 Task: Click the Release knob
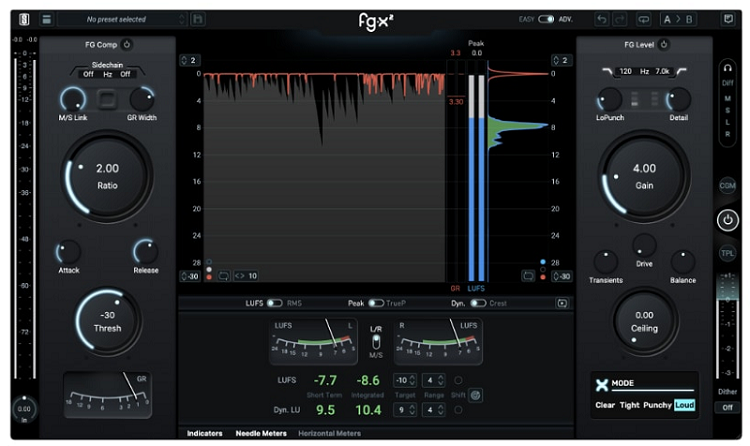point(145,252)
